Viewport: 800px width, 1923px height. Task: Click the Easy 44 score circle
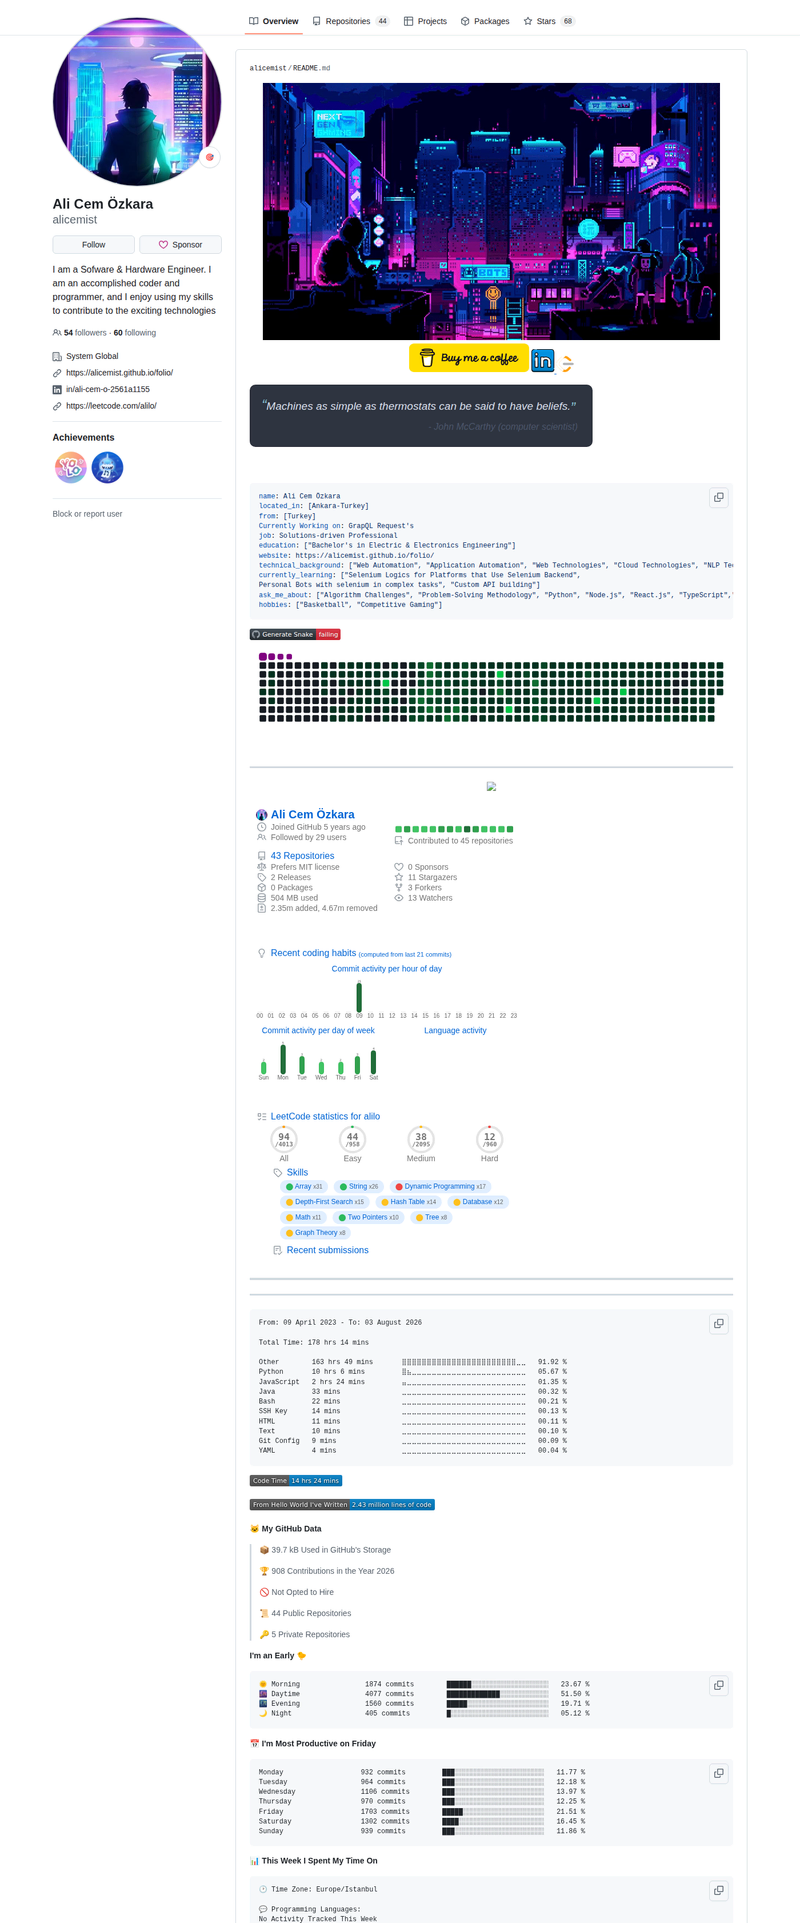pyautogui.click(x=352, y=1139)
